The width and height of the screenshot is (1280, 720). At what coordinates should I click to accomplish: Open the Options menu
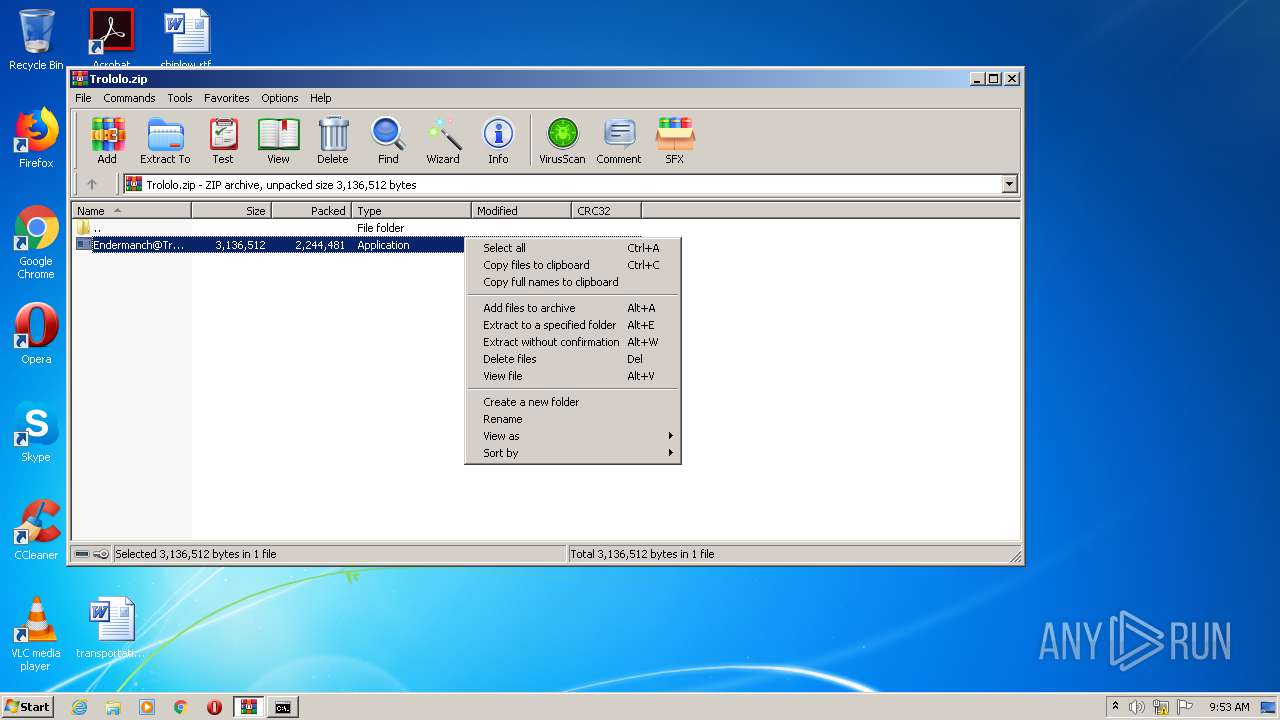280,98
